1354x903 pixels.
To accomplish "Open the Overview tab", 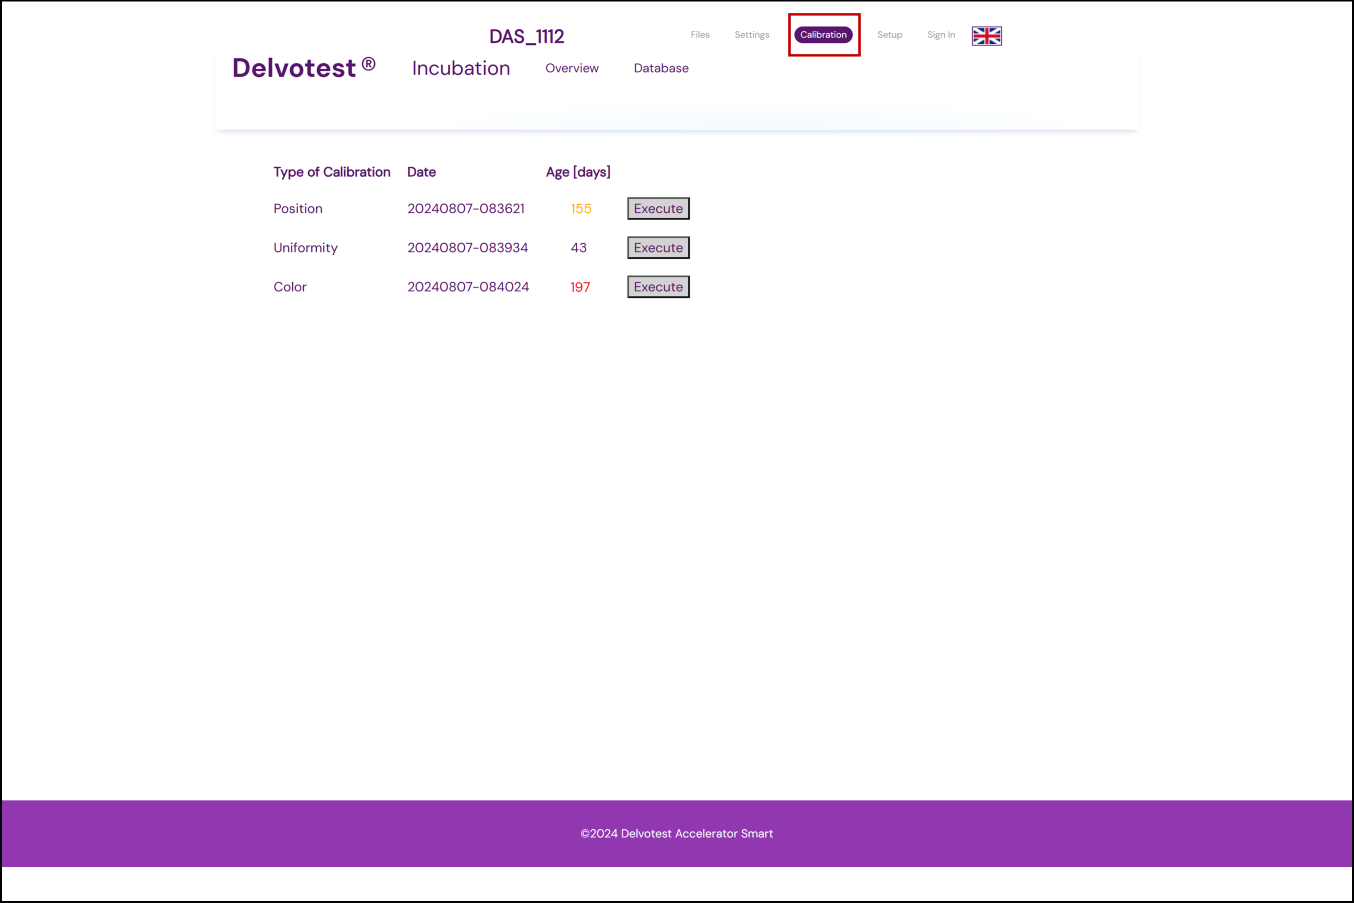I will [572, 68].
